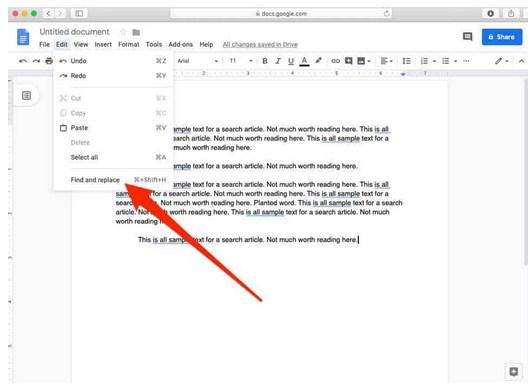Choose Paste from the Edit menu

[113, 128]
